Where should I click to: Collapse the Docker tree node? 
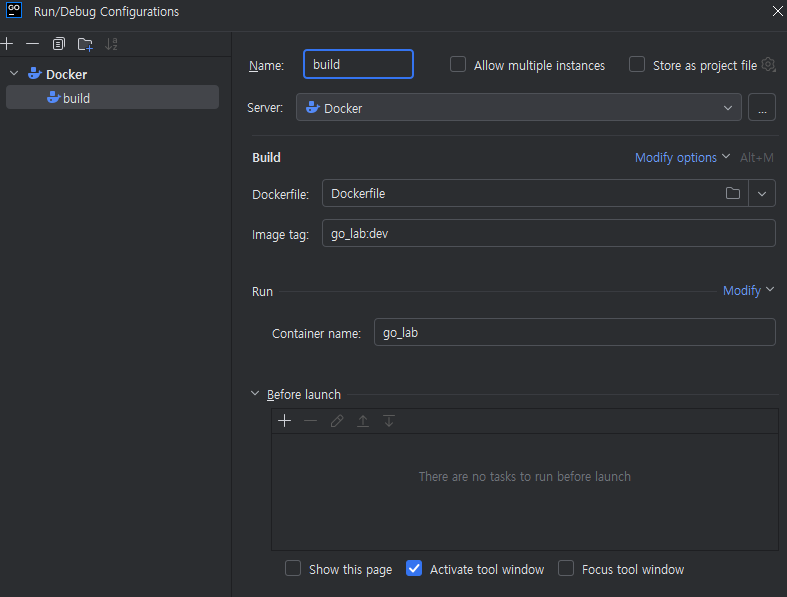[x=14, y=74]
